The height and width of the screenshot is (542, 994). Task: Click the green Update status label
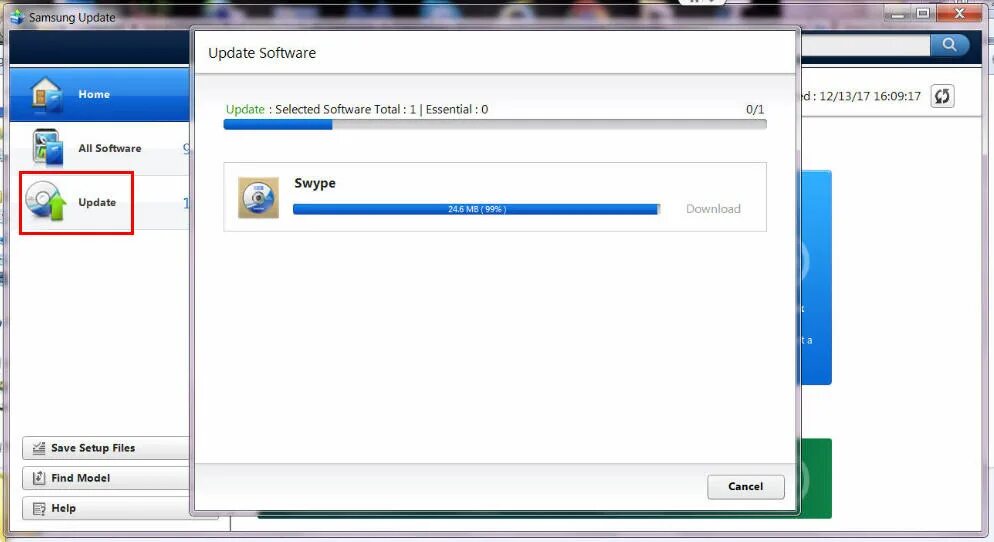coord(245,109)
